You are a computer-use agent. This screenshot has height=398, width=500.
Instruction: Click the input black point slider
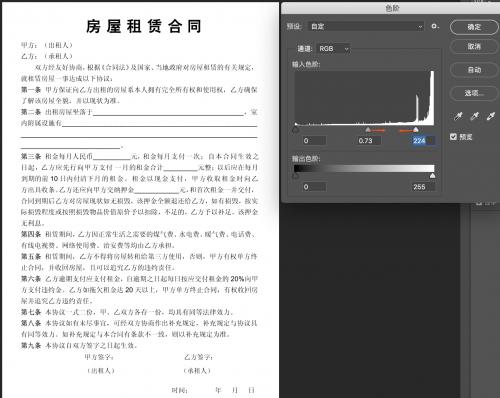click(295, 129)
